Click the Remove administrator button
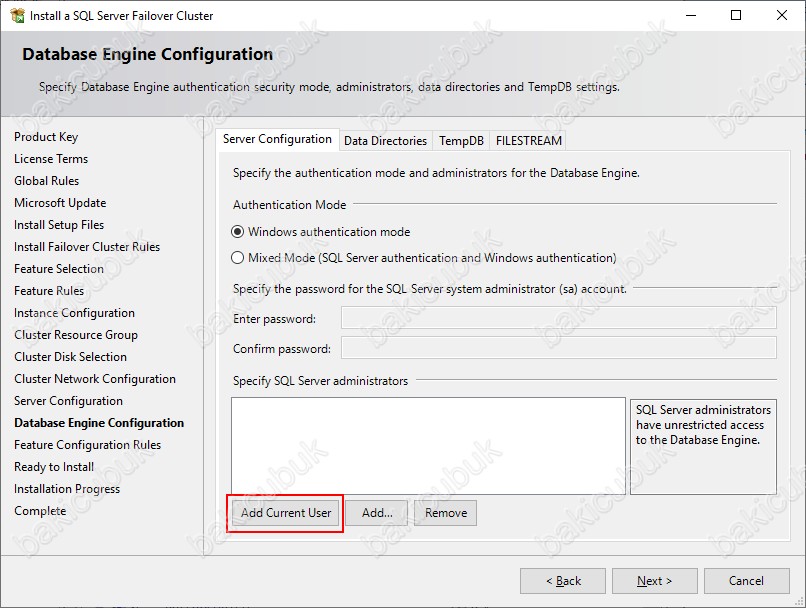The width and height of the screenshot is (806, 608). (x=446, y=513)
